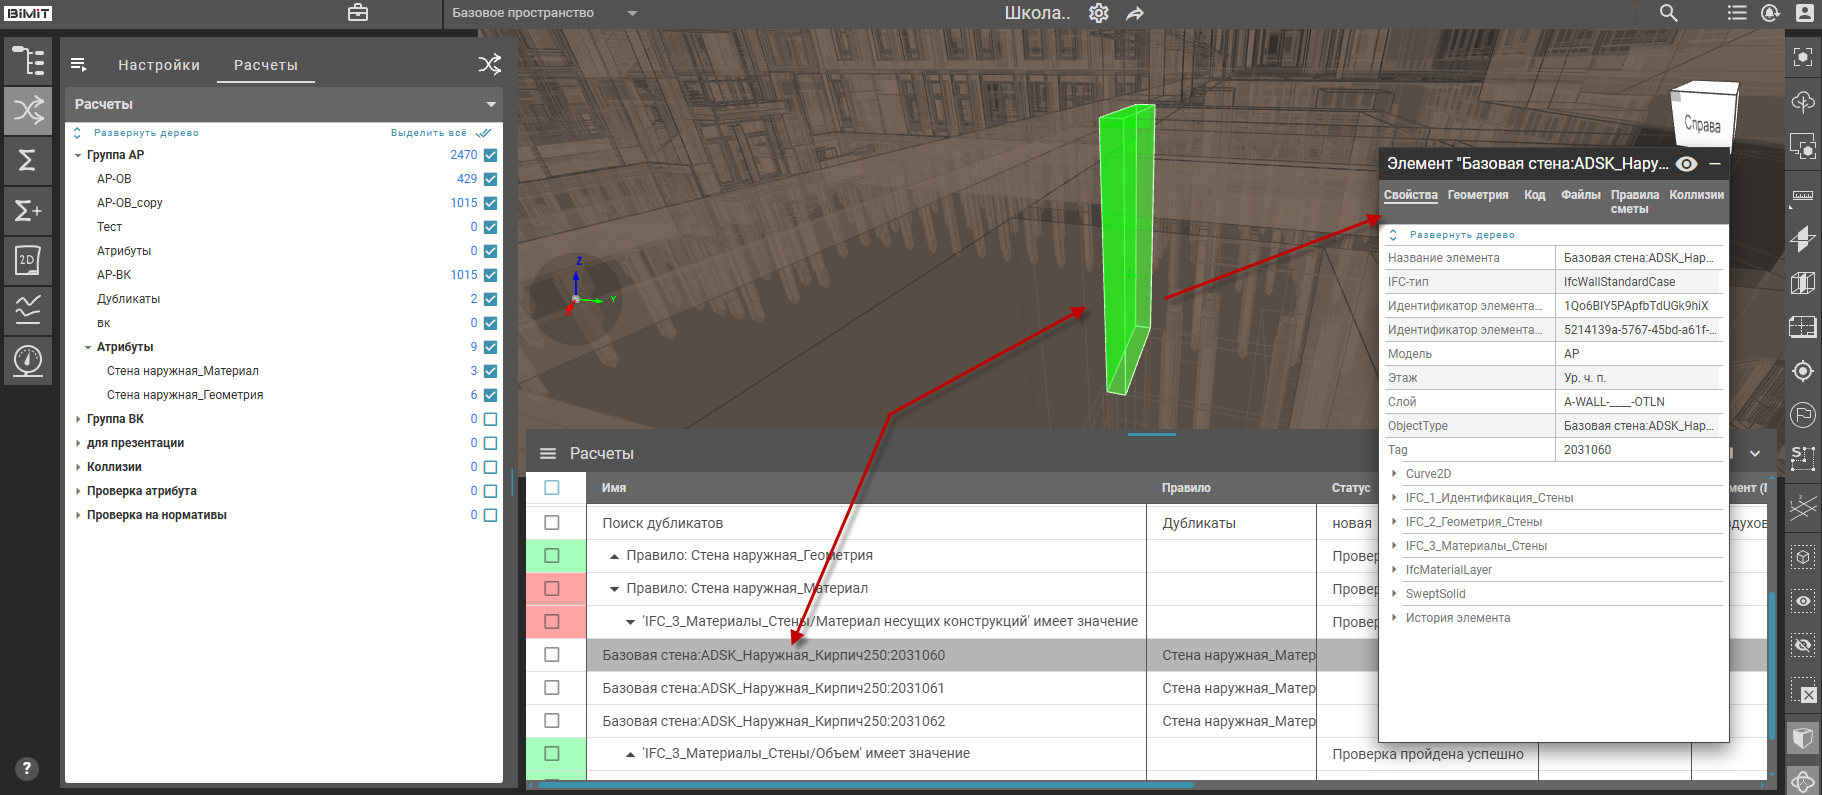Open the model tree icon in left sidebar
Screen dimensions: 1822x795
pyautogui.click(x=28, y=61)
